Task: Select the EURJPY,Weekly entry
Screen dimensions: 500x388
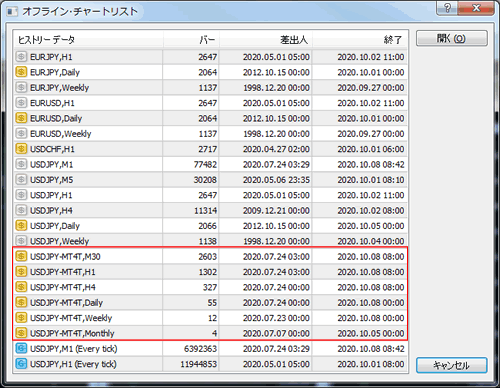Action: [x=60, y=88]
